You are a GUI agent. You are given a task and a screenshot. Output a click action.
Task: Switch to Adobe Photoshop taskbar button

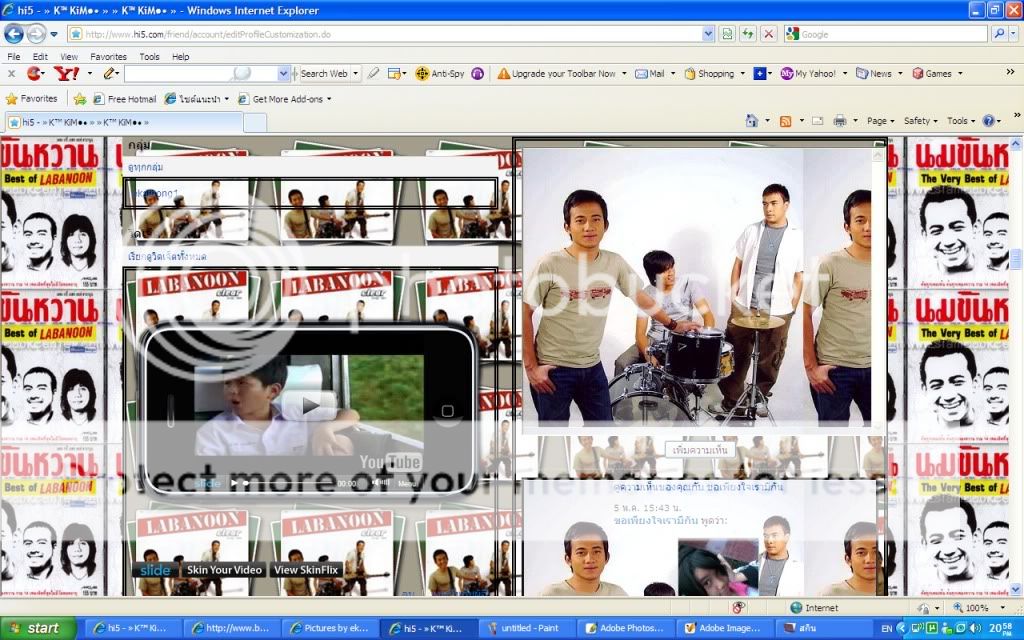click(626, 628)
